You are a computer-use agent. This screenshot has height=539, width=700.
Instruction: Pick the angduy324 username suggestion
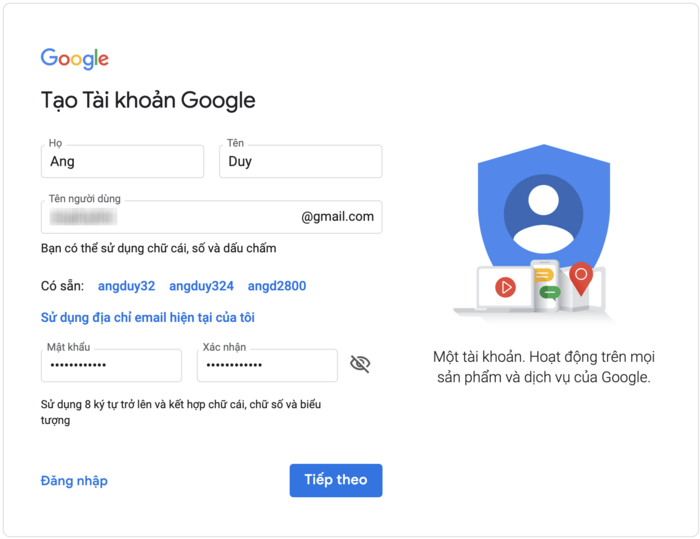(x=201, y=286)
